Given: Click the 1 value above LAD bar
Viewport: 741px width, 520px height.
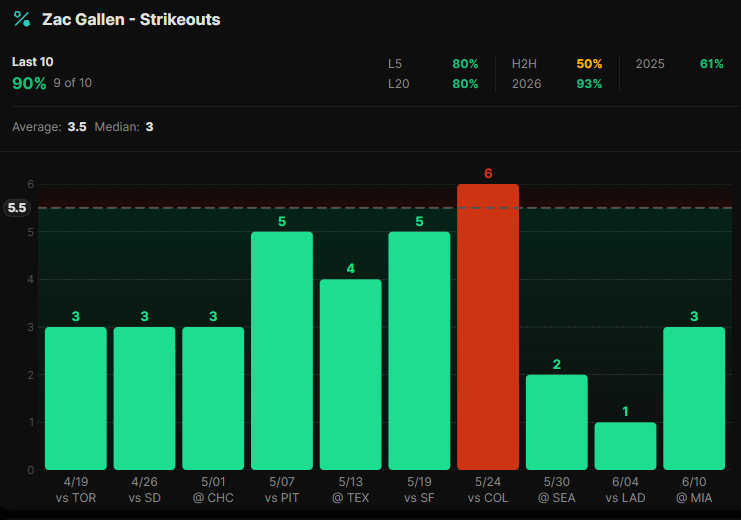Looking at the screenshot, I should pos(625,411).
